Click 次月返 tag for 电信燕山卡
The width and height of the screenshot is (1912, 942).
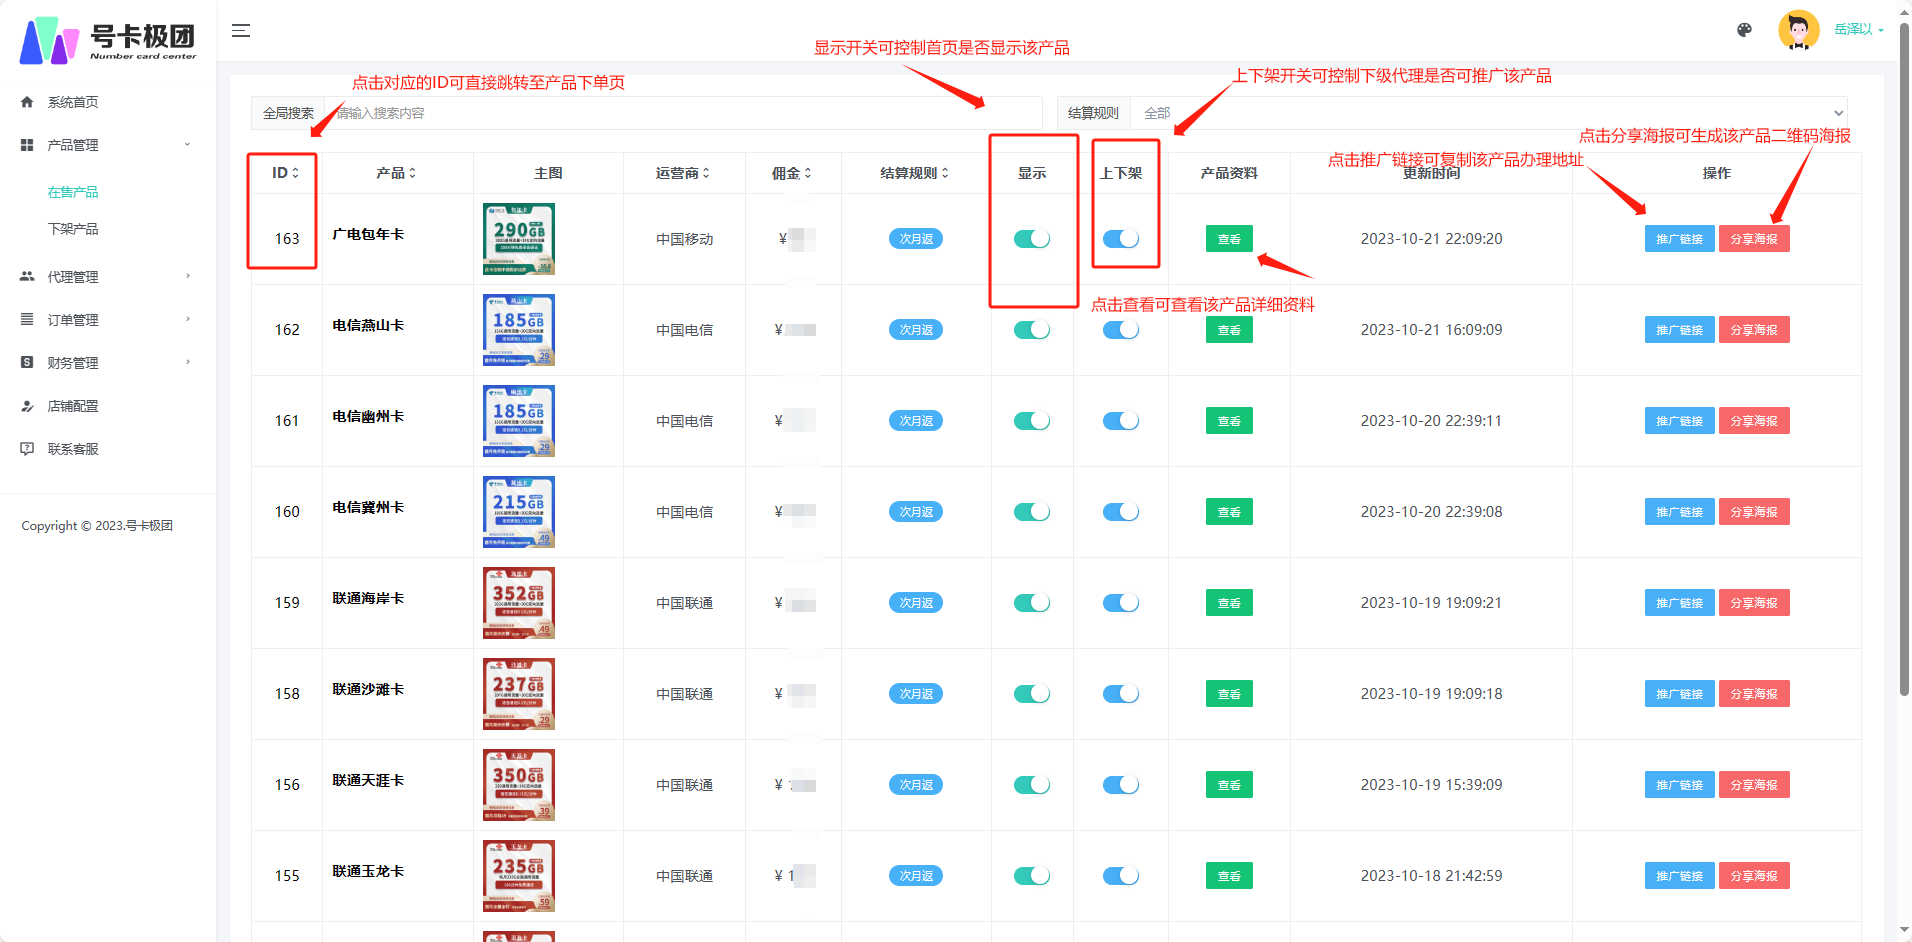[916, 330]
